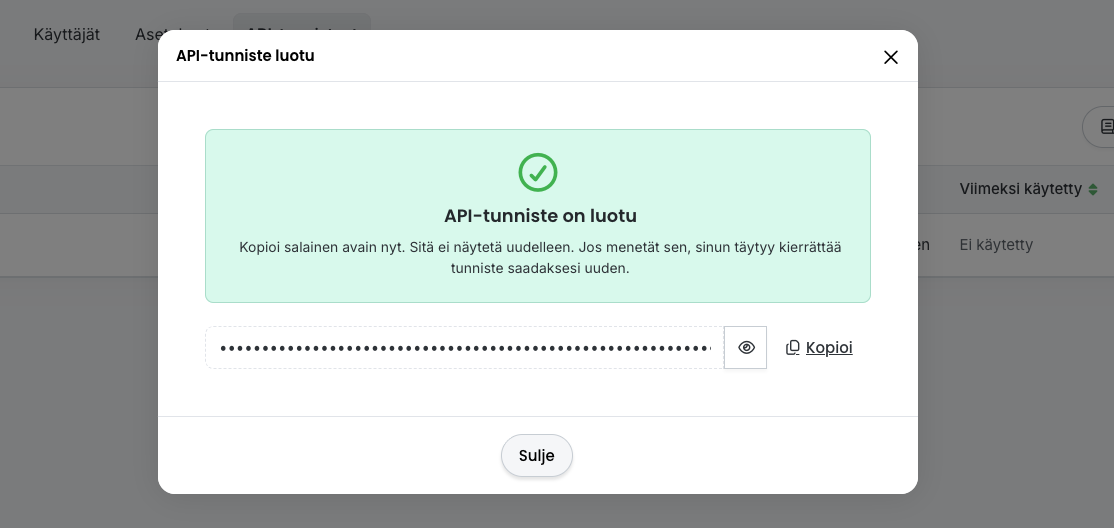Click the Ei käytetty table cell
Image resolution: width=1114 pixels, height=528 pixels.
tap(996, 244)
